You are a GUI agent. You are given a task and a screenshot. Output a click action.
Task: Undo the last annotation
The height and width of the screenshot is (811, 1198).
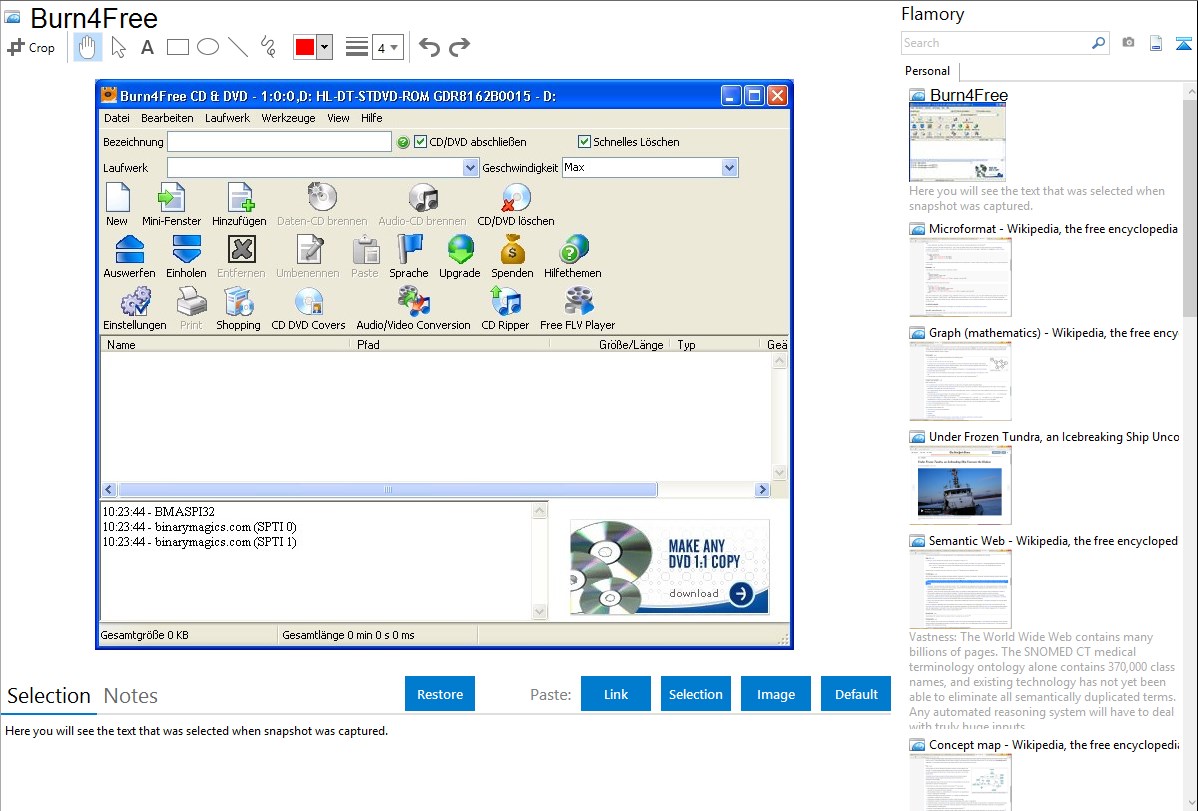tap(429, 47)
